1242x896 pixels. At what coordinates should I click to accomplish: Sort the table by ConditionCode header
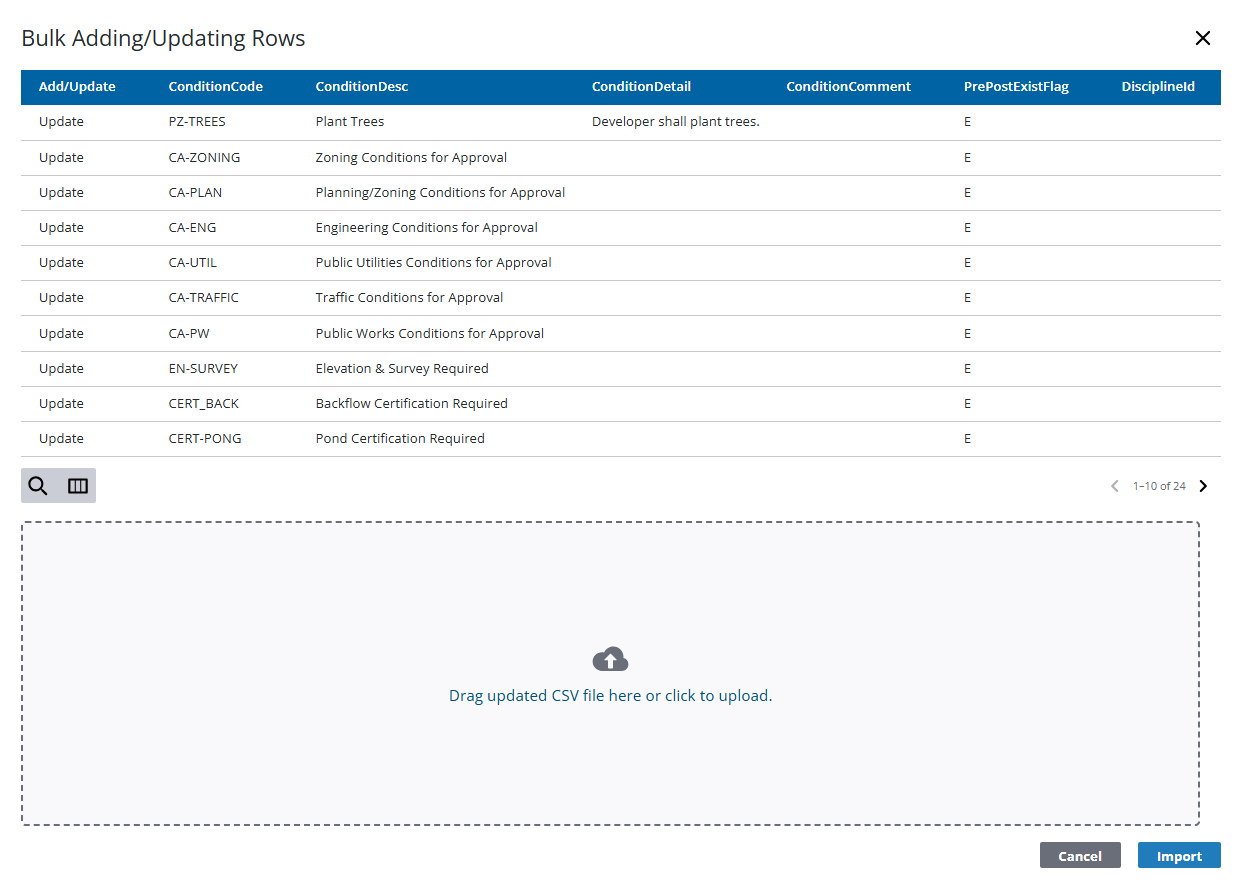click(x=215, y=87)
